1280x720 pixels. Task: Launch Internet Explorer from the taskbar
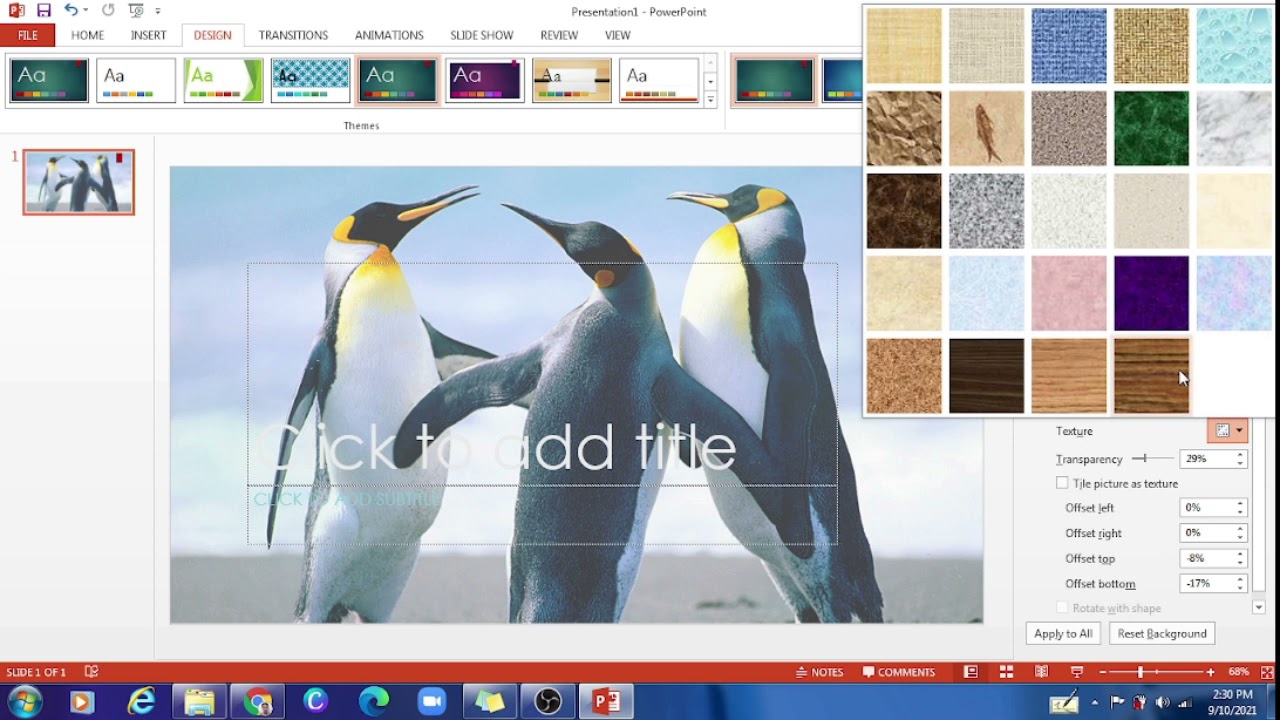point(141,702)
